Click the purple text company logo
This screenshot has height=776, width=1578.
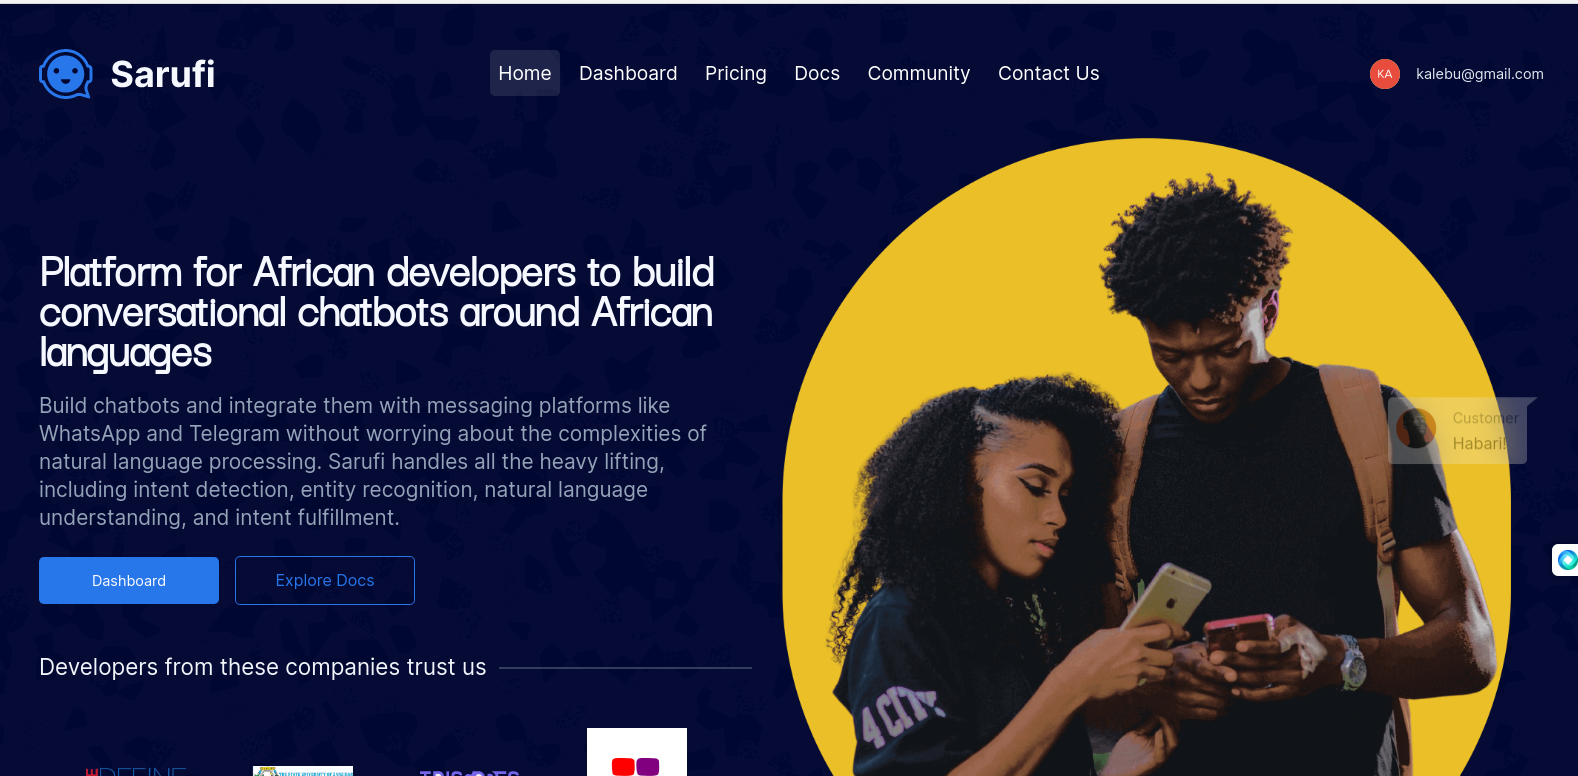470,772
